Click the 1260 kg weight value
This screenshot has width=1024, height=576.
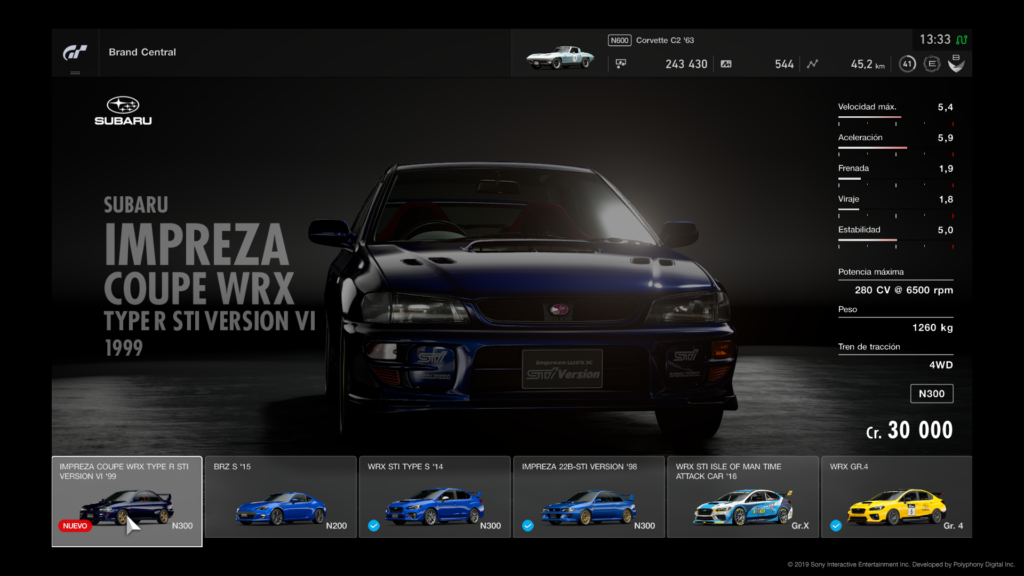(933, 328)
